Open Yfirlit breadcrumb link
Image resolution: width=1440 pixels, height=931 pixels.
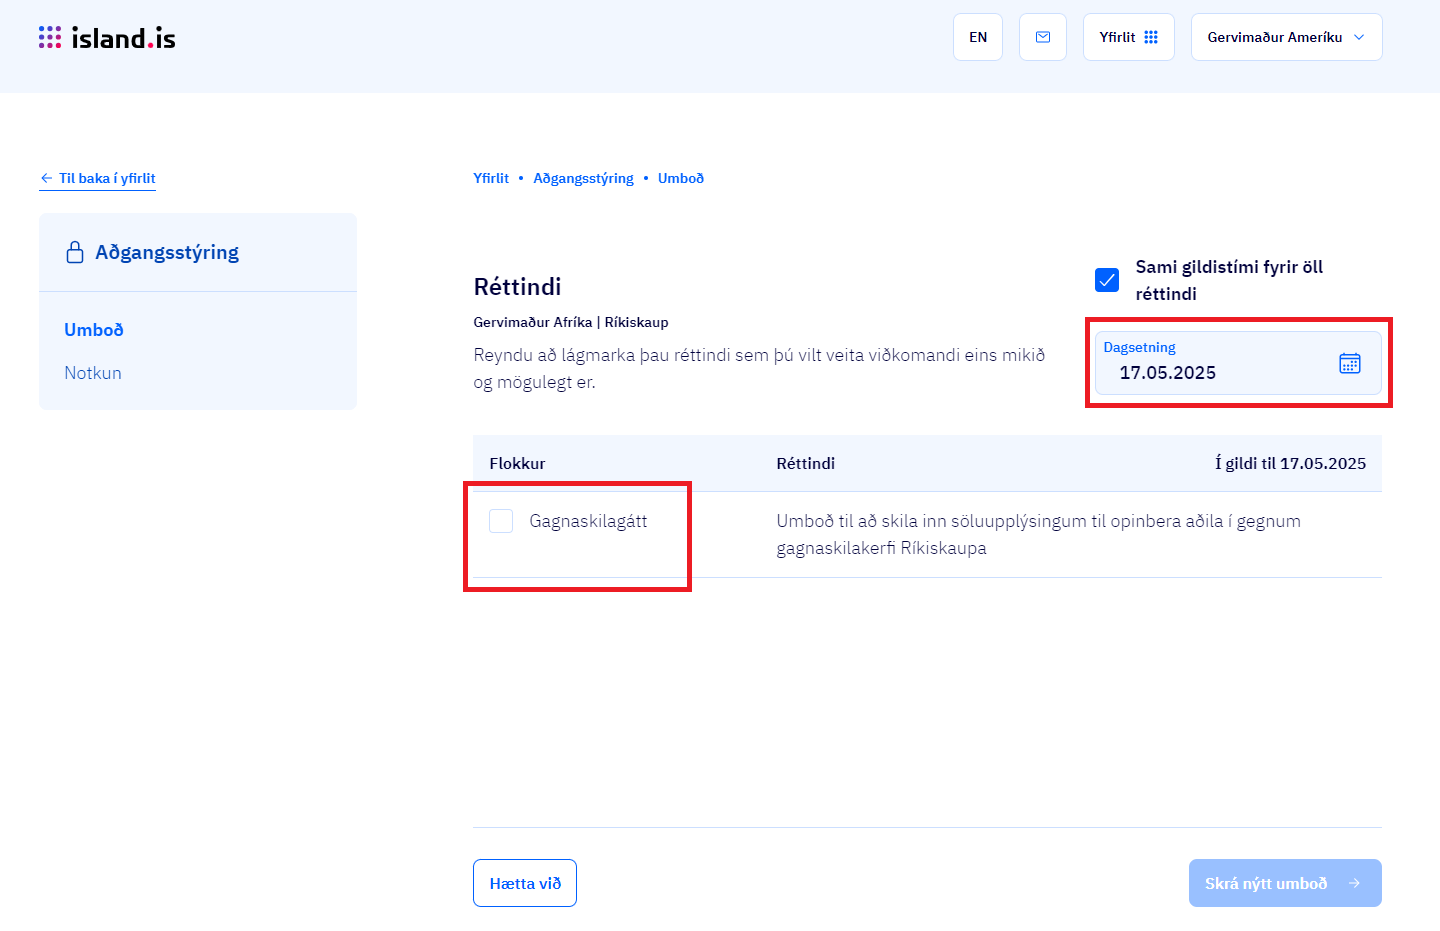pyautogui.click(x=491, y=178)
